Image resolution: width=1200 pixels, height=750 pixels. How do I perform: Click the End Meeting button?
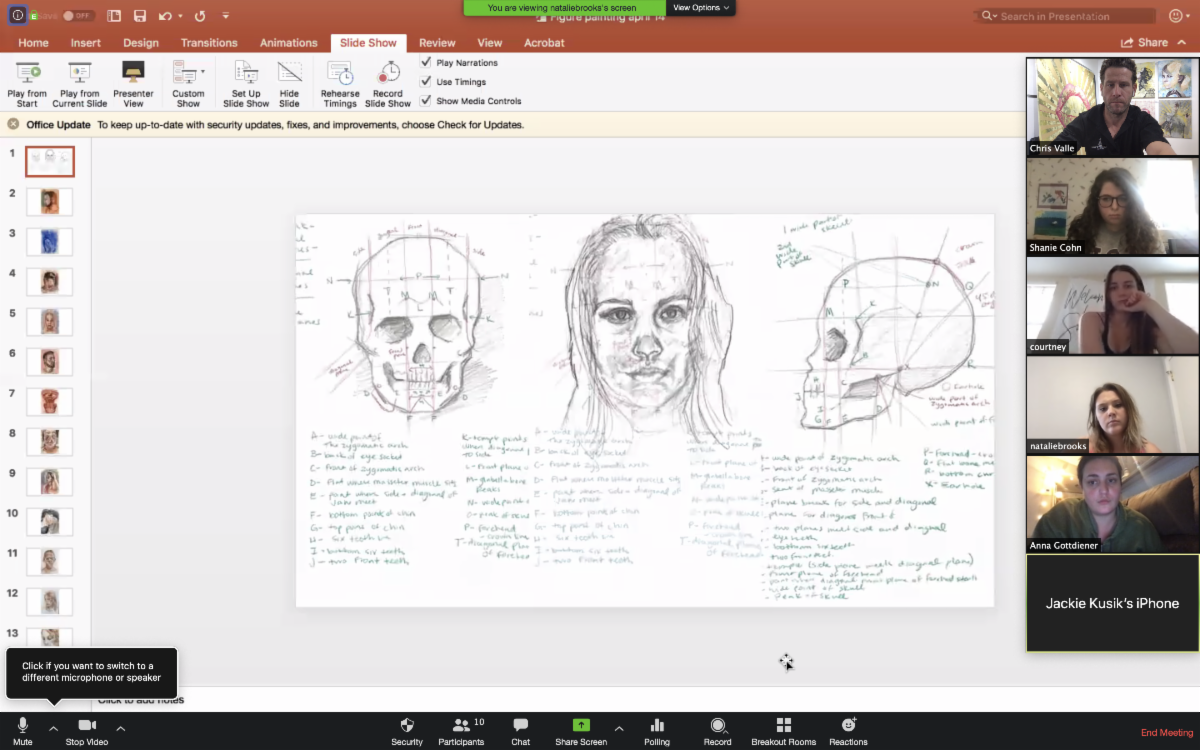1167,733
